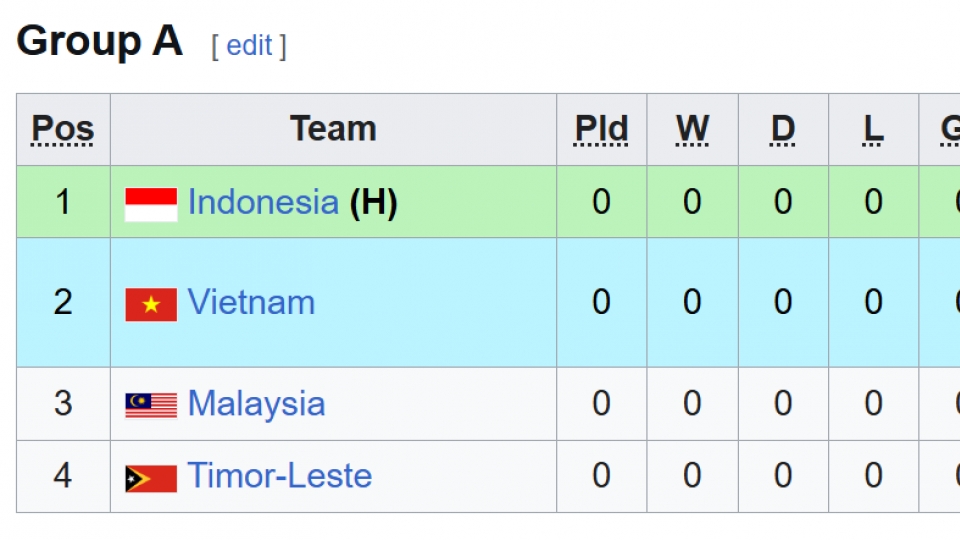Click the Pld column header
The height and width of the screenshot is (540, 960).
[x=601, y=129]
